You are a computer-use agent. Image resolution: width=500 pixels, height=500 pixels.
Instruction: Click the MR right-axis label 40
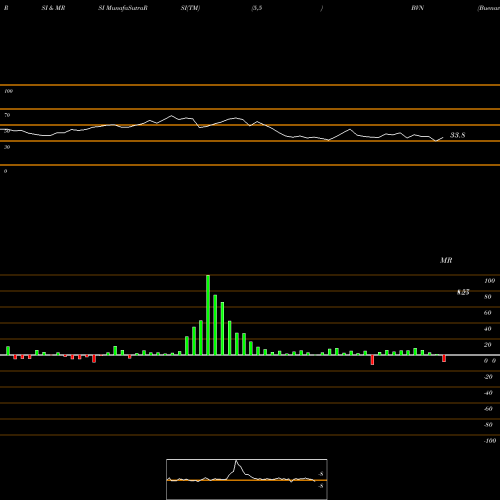coord(488,329)
